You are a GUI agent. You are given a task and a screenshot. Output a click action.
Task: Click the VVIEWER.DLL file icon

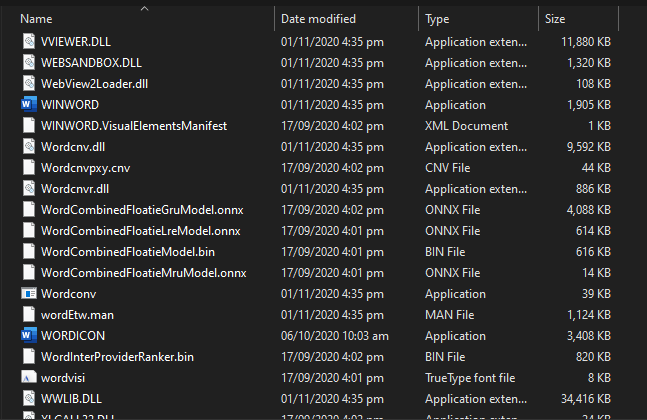point(29,42)
